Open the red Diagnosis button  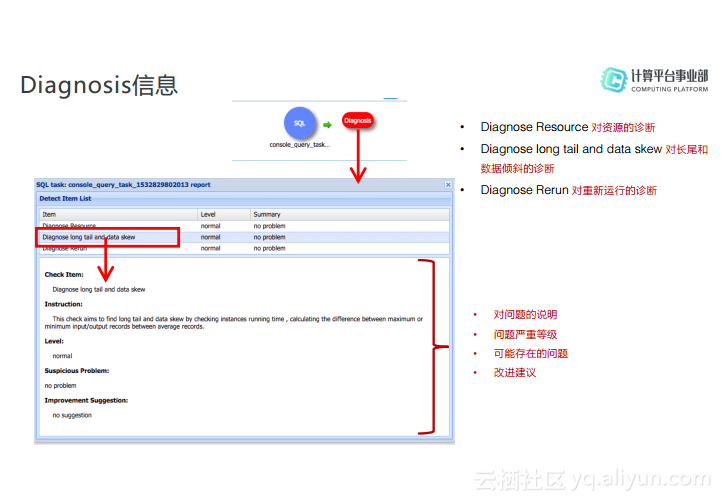coord(358,121)
